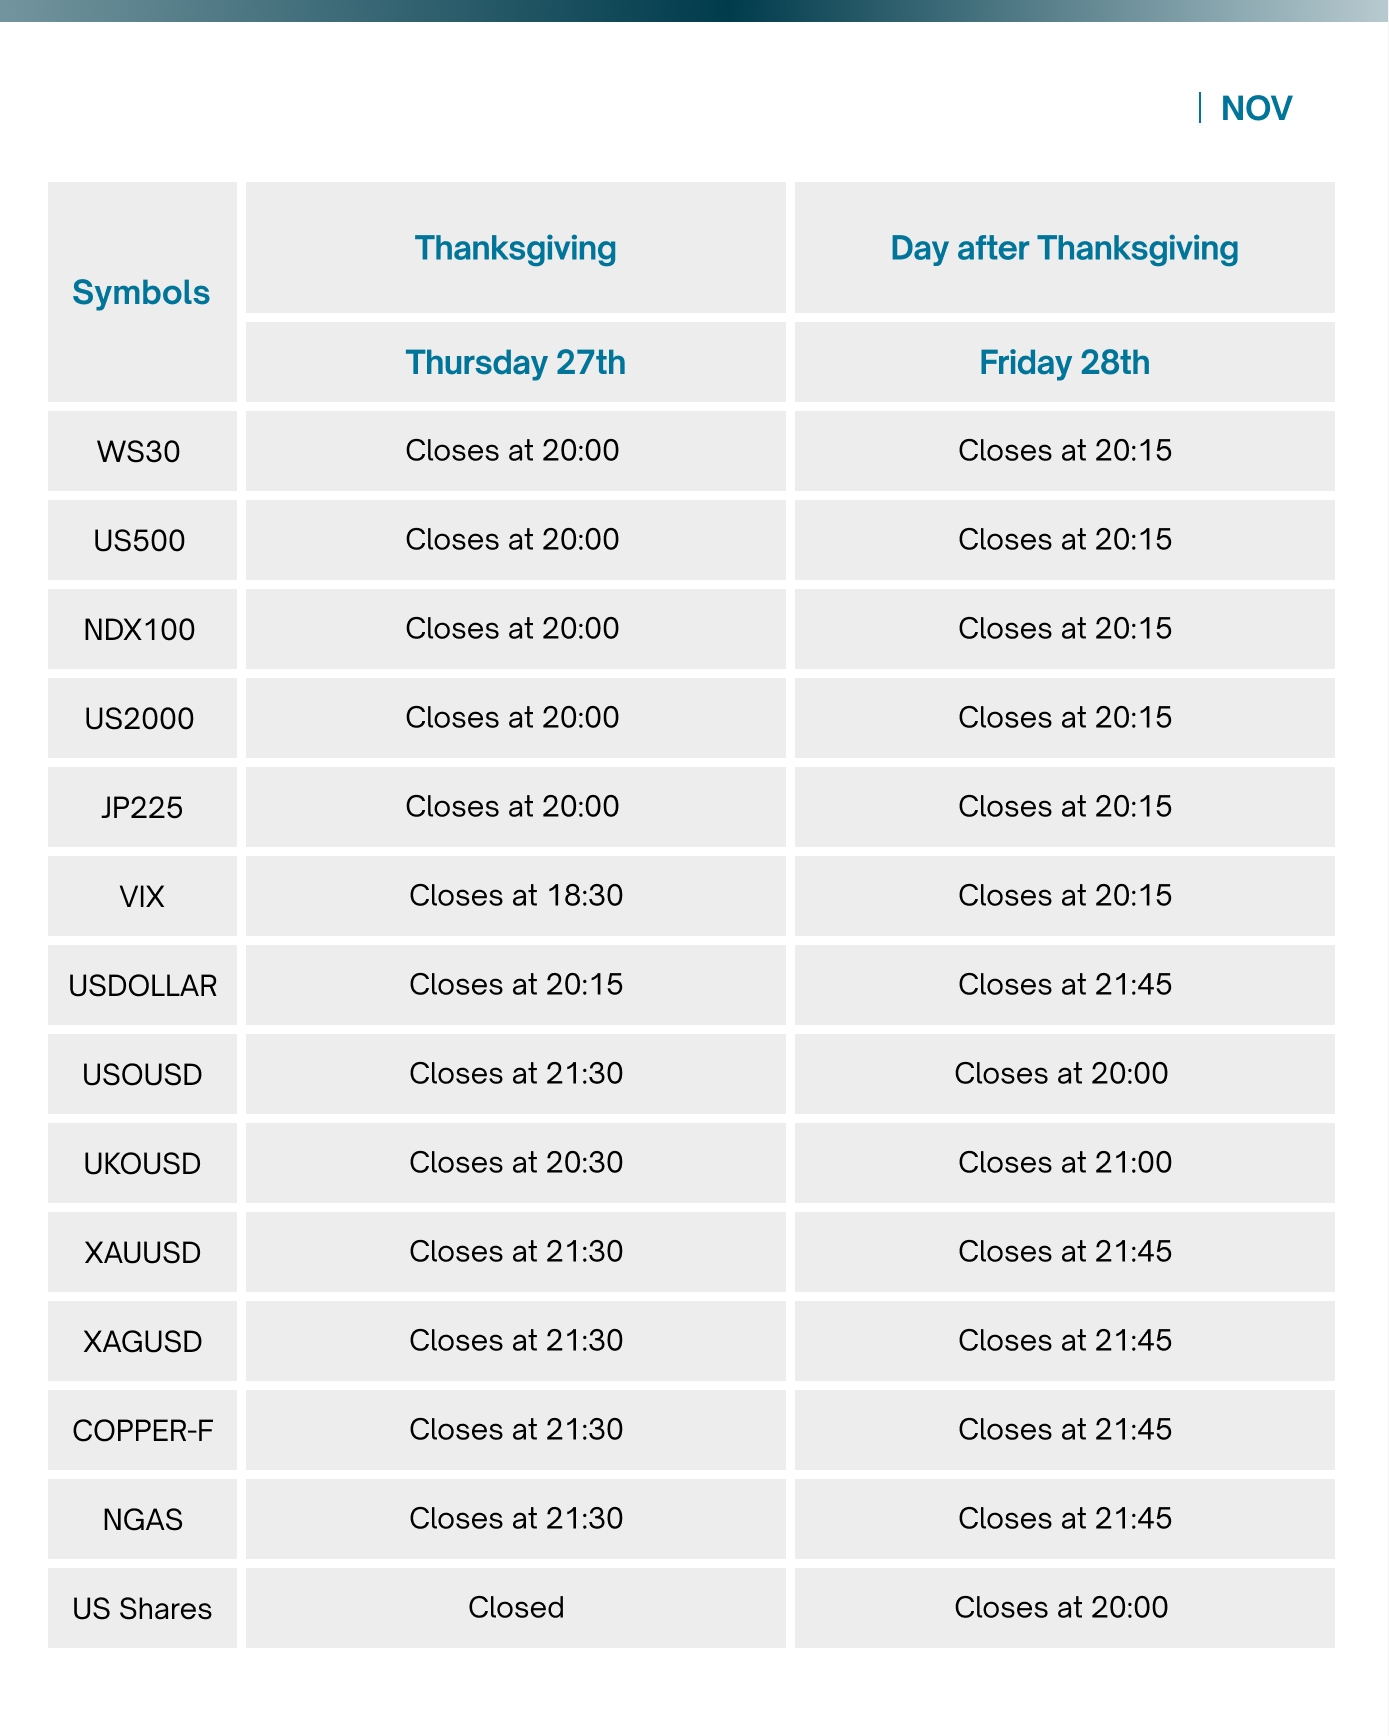This screenshot has width=1389, height=1736.
Task: Click the COPPER-F symbol cell
Action: (142, 1430)
